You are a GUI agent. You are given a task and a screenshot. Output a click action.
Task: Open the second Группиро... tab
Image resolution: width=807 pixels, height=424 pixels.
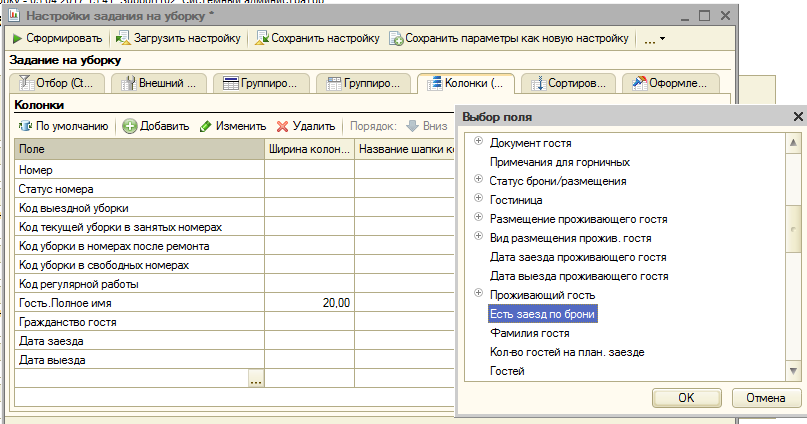coord(363,83)
